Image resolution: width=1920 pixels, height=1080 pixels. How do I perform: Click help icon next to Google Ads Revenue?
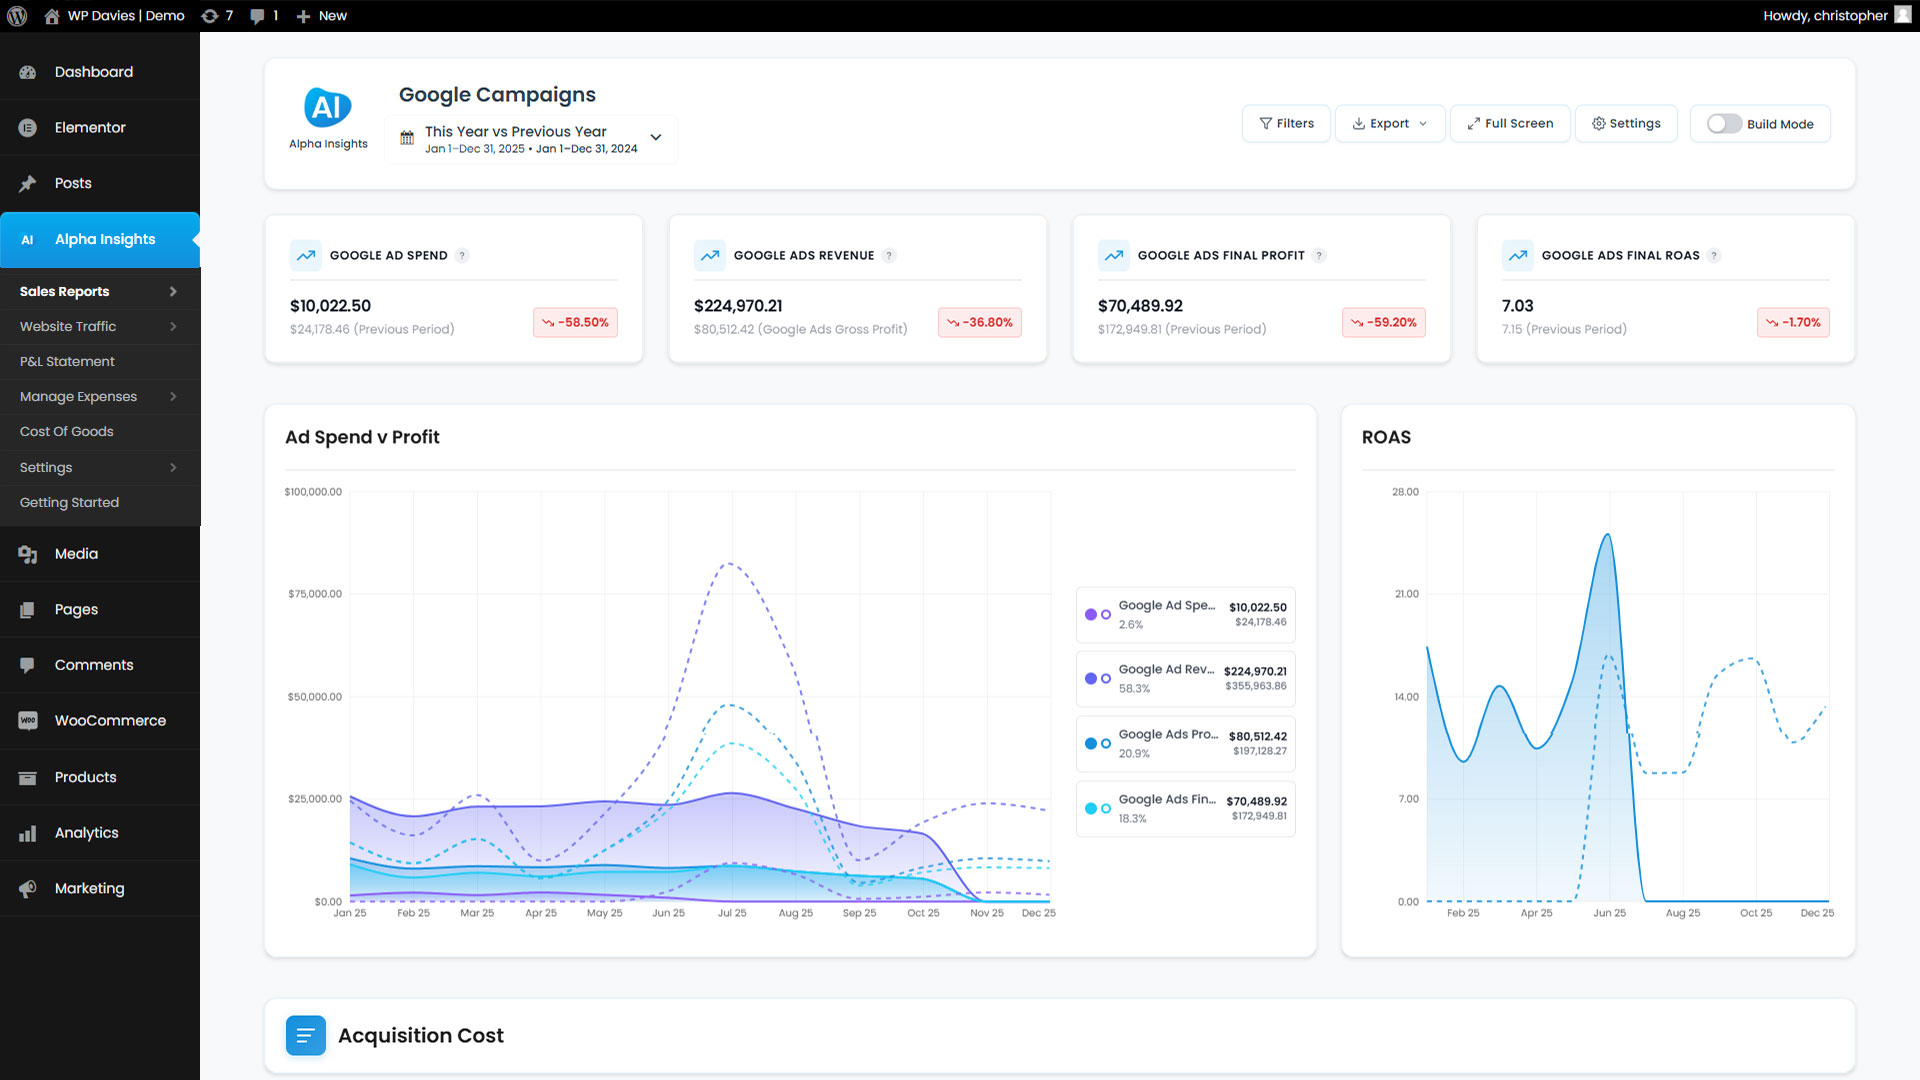tap(889, 256)
